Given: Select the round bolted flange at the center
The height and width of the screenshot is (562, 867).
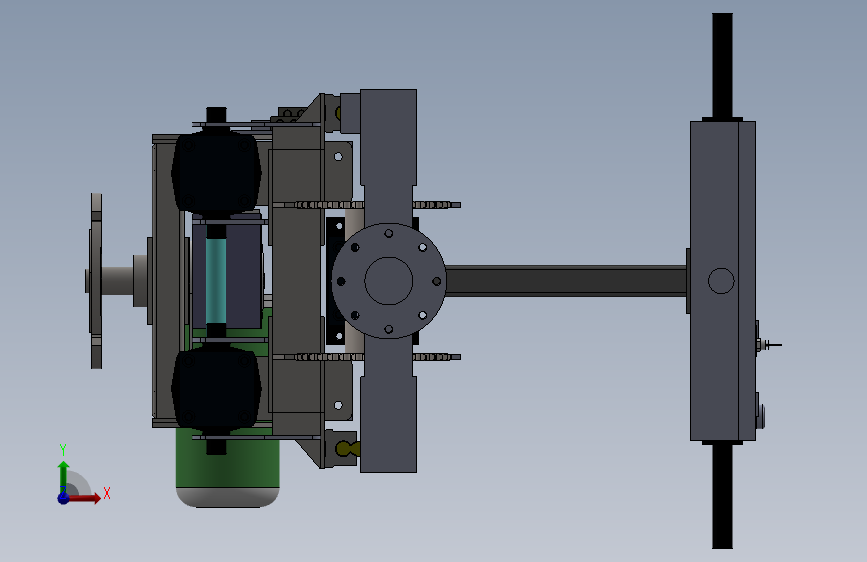Looking at the screenshot, I should pyautogui.click(x=389, y=281).
